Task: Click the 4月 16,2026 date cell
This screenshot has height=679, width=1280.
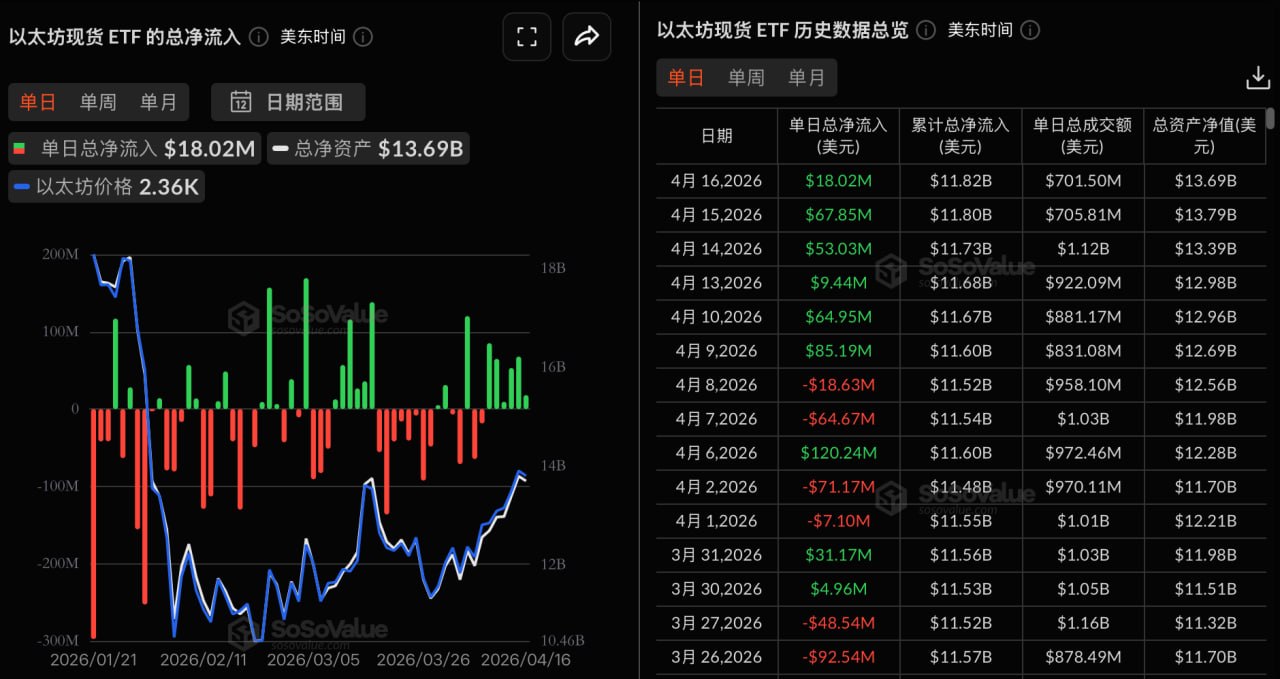Action: (x=716, y=181)
